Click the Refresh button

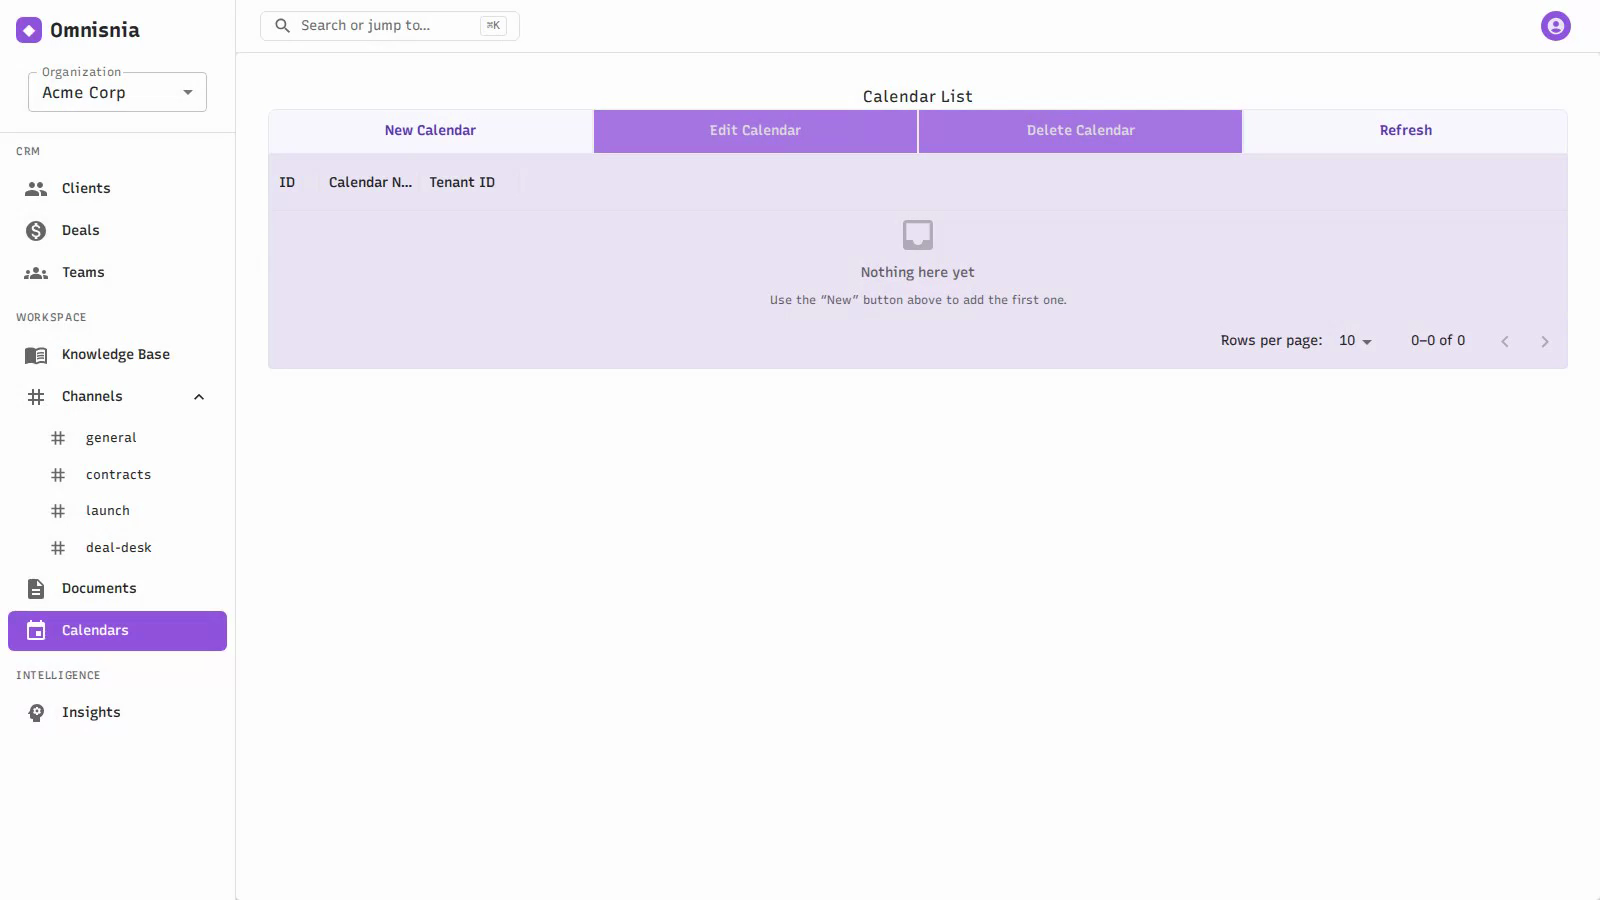pyautogui.click(x=1405, y=131)
